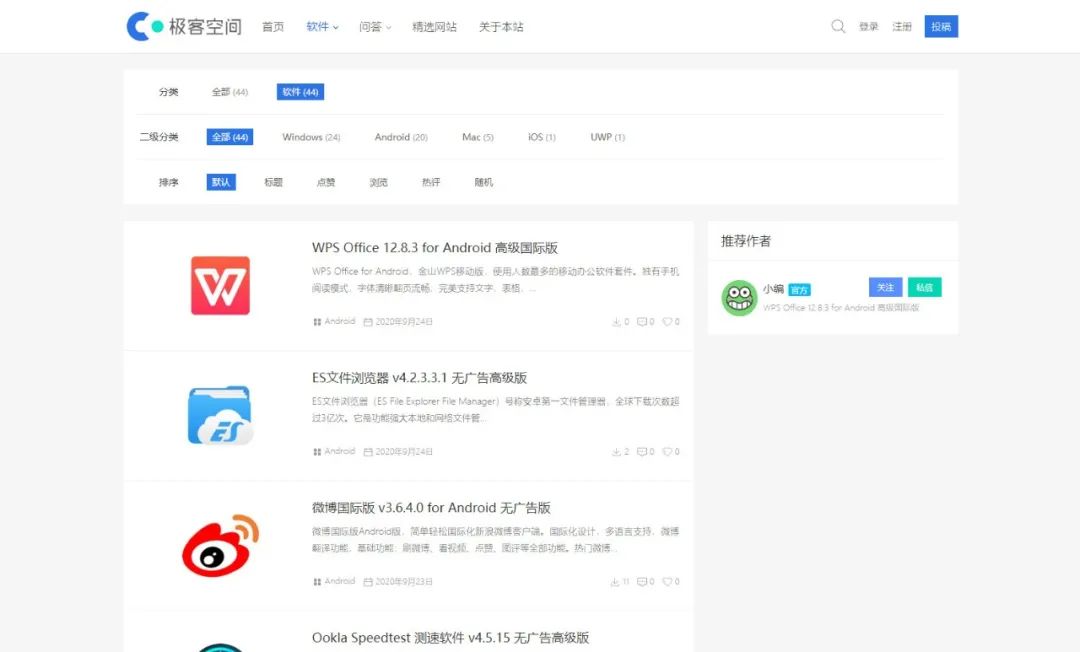This screenshot has height=652, width=1080.
Task: Filter by Windows (24) sub-category
Action: click(x=311, y=137)
